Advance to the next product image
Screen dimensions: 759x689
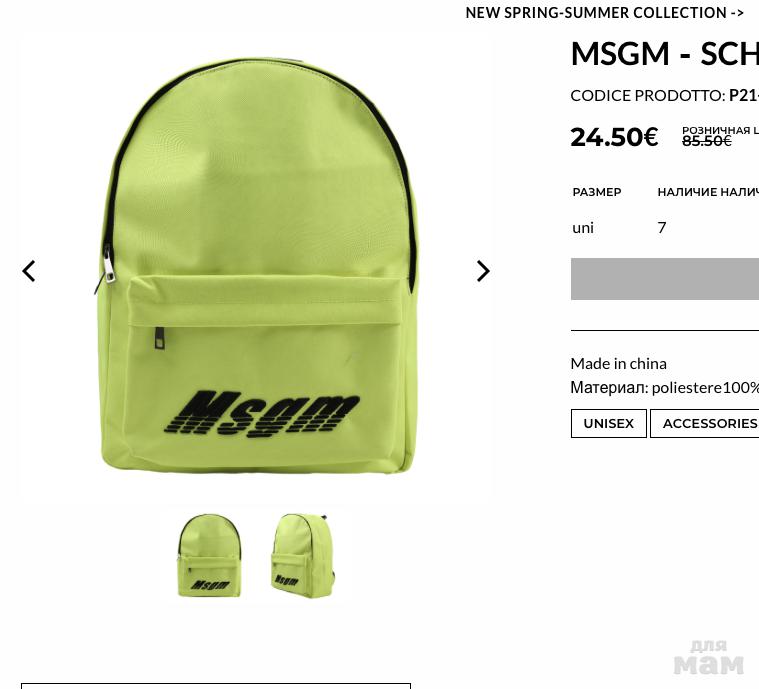tap(483, 271)
